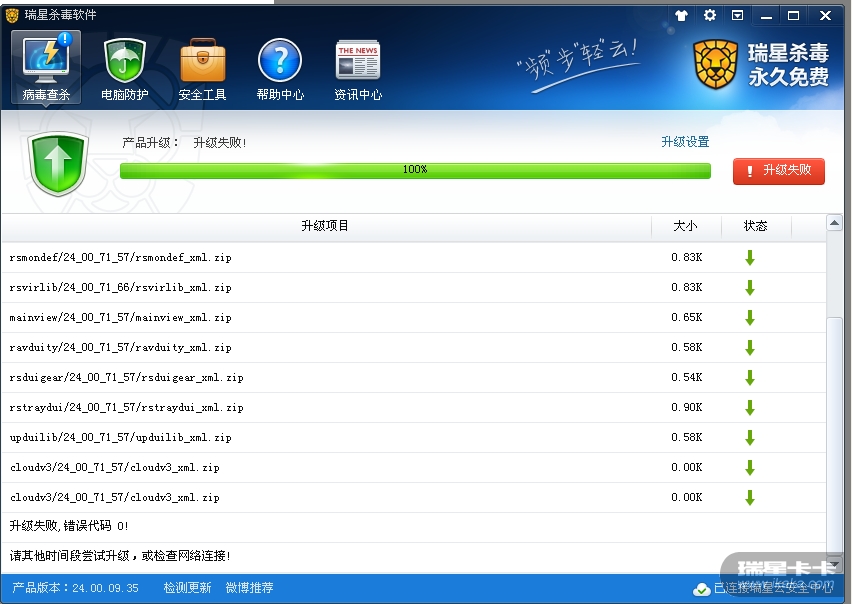Click the 大小 column header
This screenshot has height=604, width=853.
click(x=686, y=226)
